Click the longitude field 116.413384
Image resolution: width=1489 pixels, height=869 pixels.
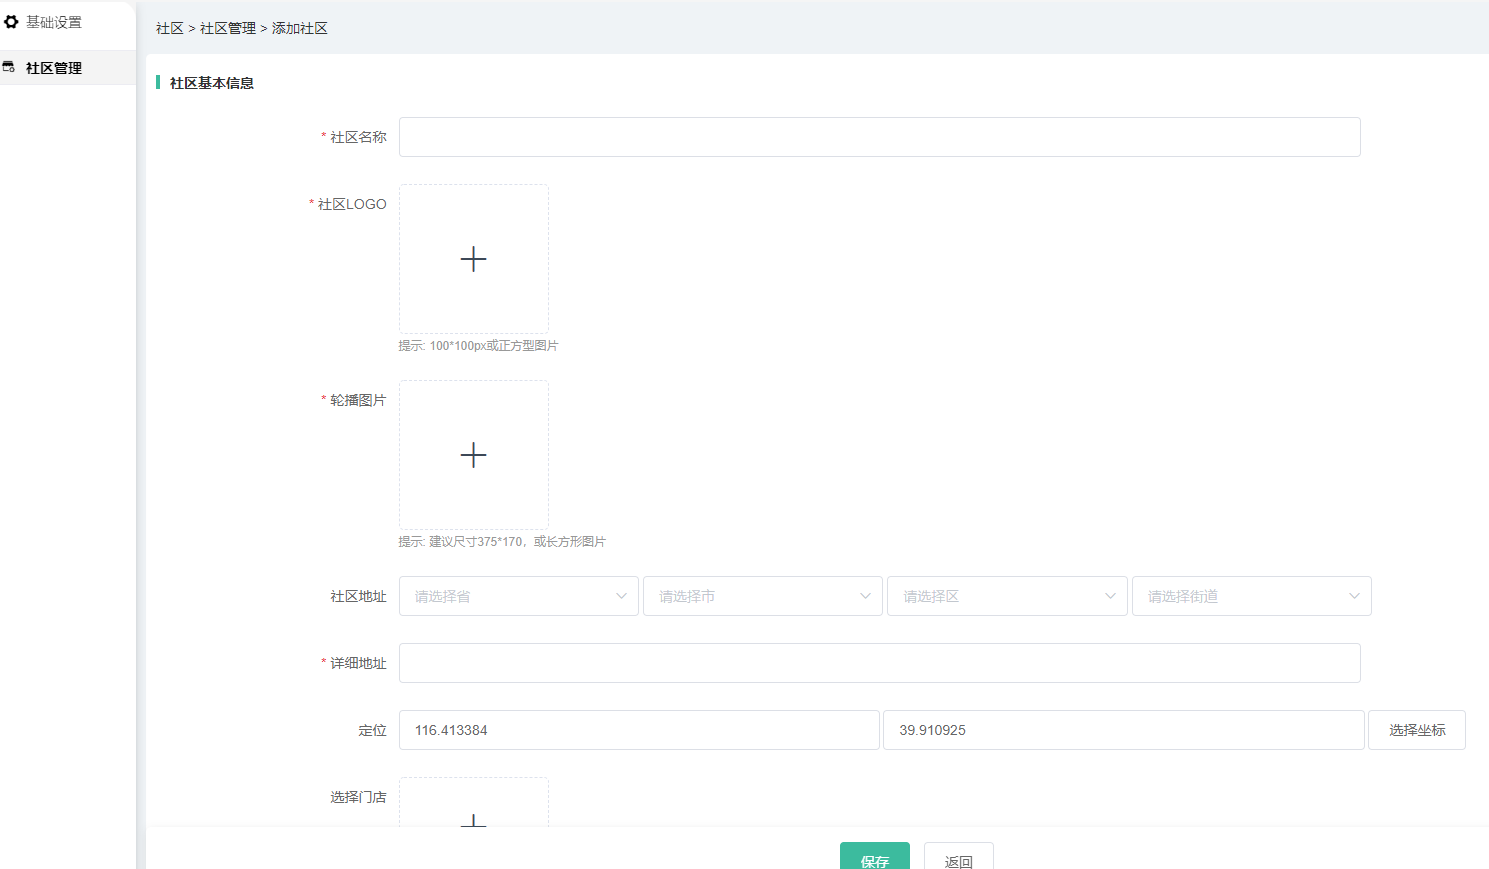coord(639,730)
